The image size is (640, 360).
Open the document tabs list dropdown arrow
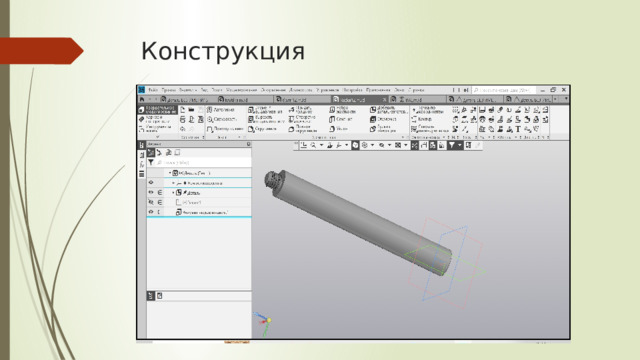566,99
